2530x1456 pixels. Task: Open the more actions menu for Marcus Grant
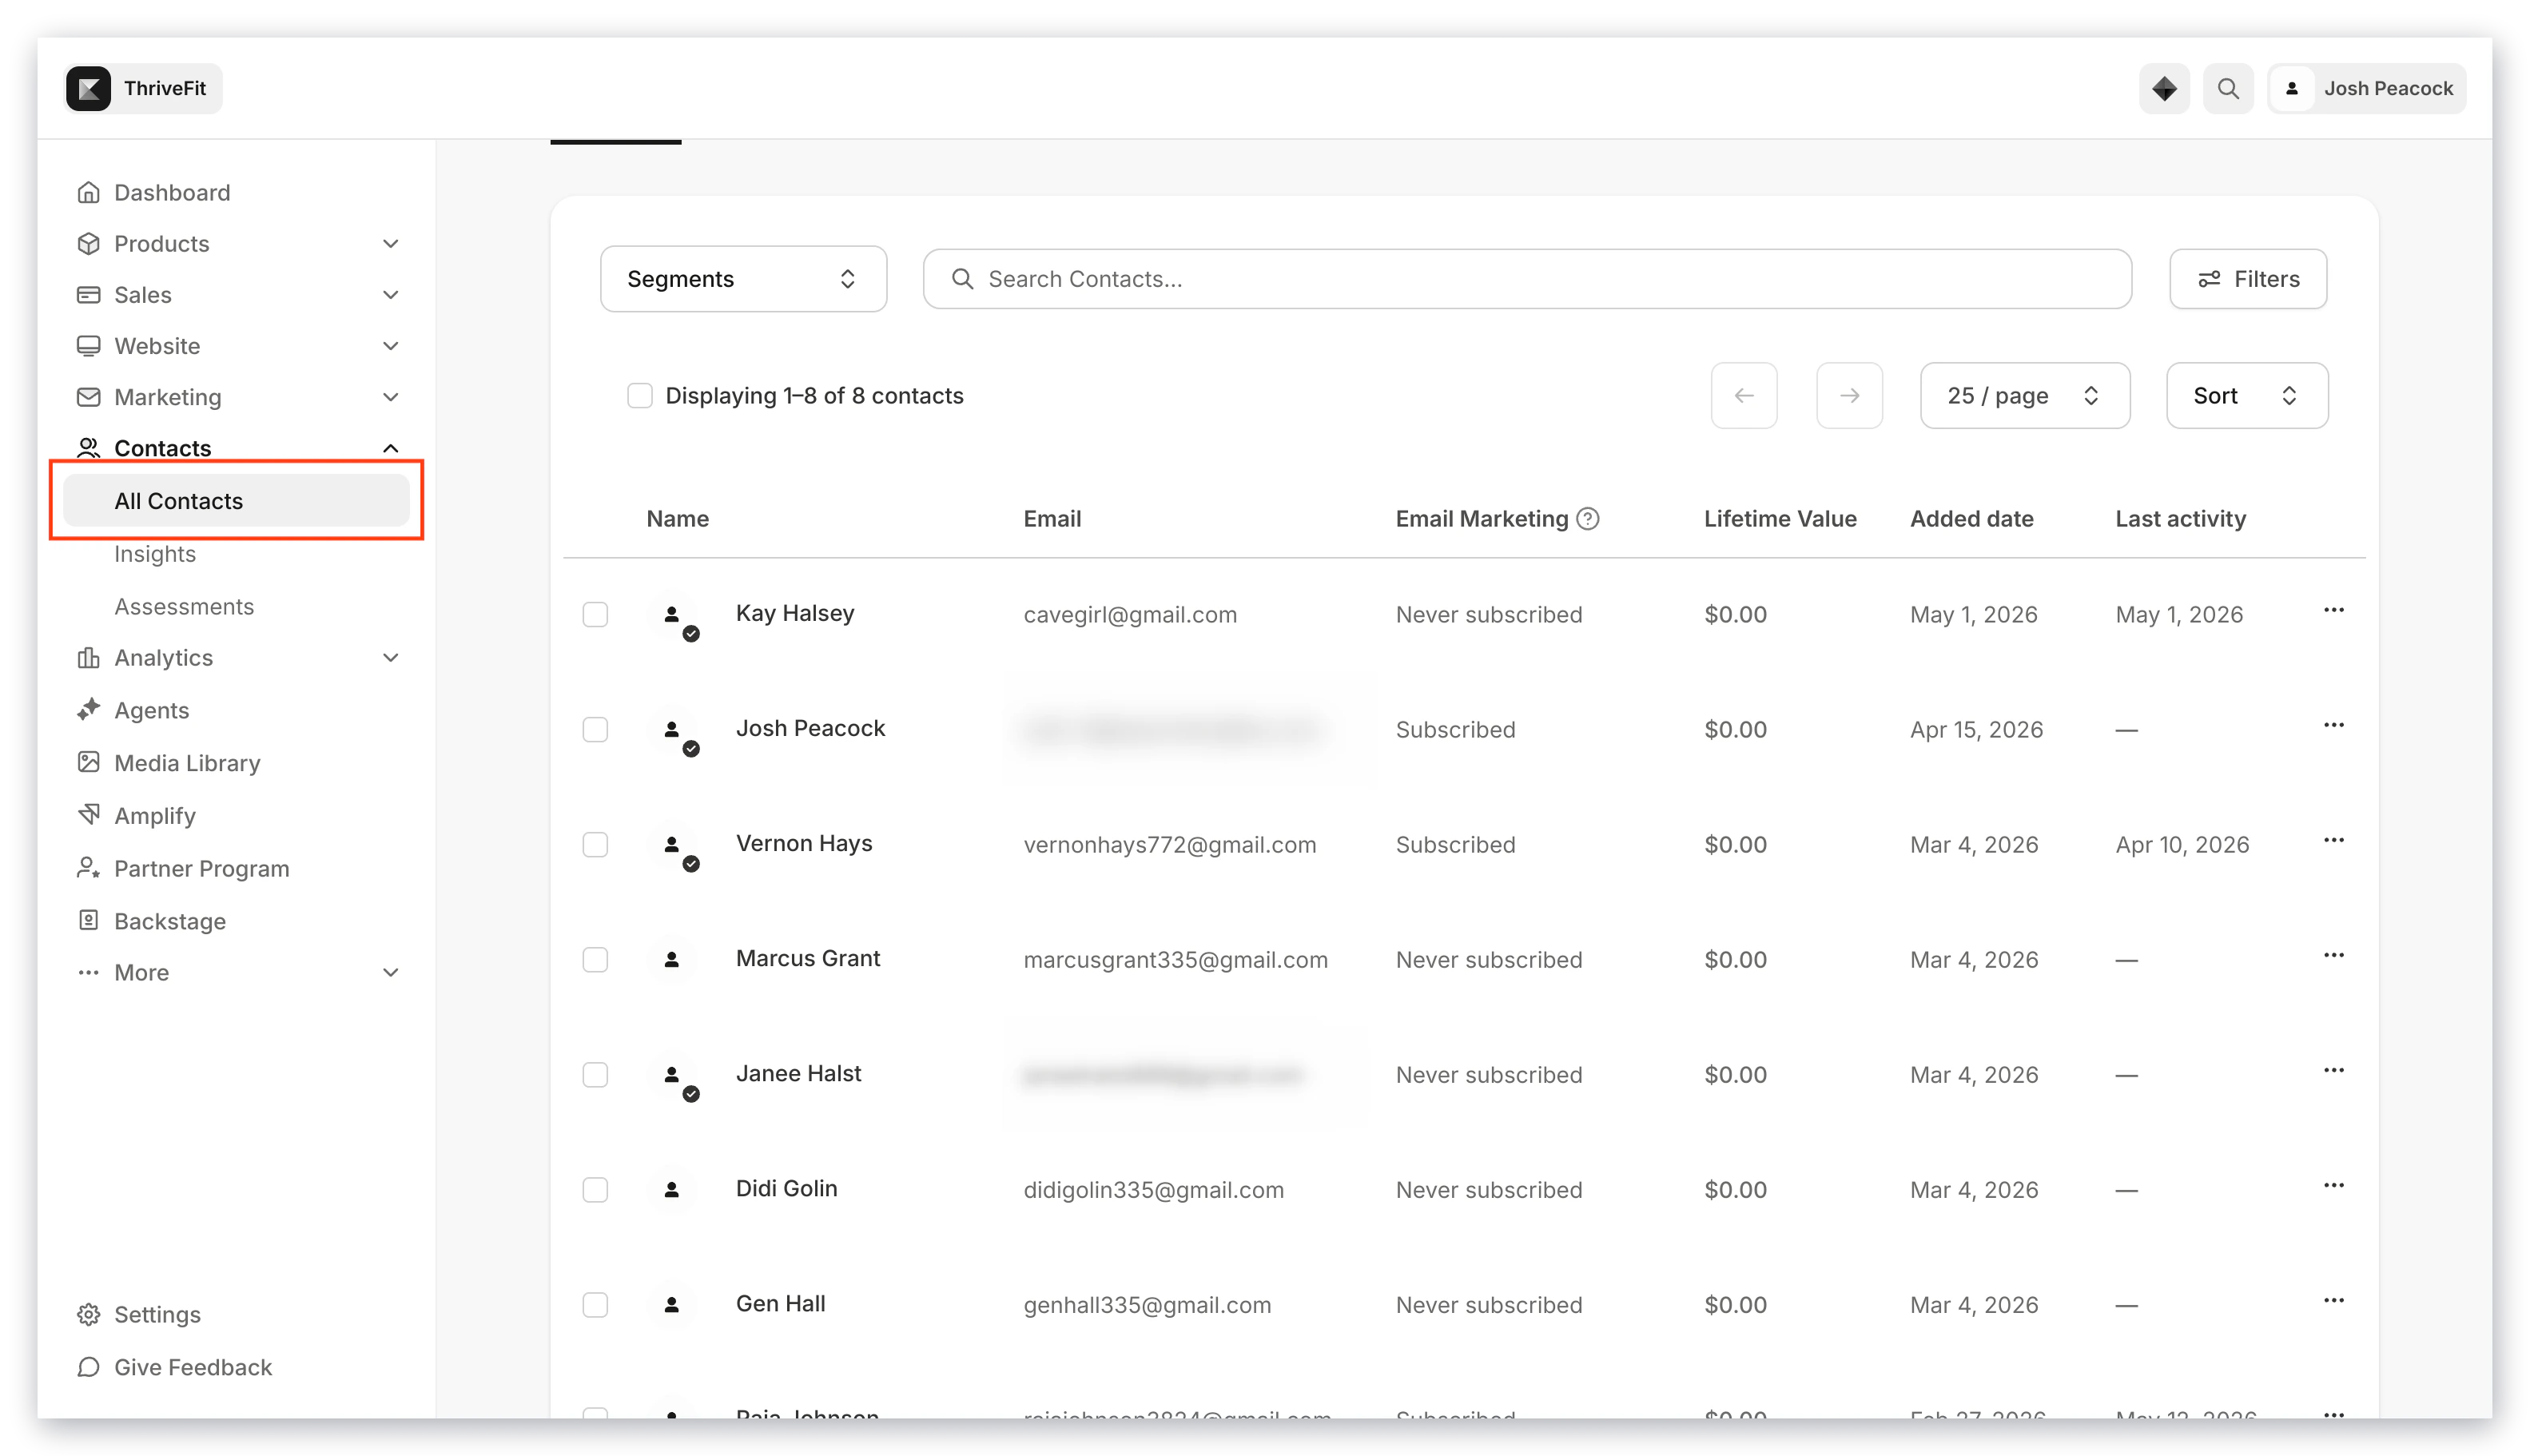[x=2333, y=955]
